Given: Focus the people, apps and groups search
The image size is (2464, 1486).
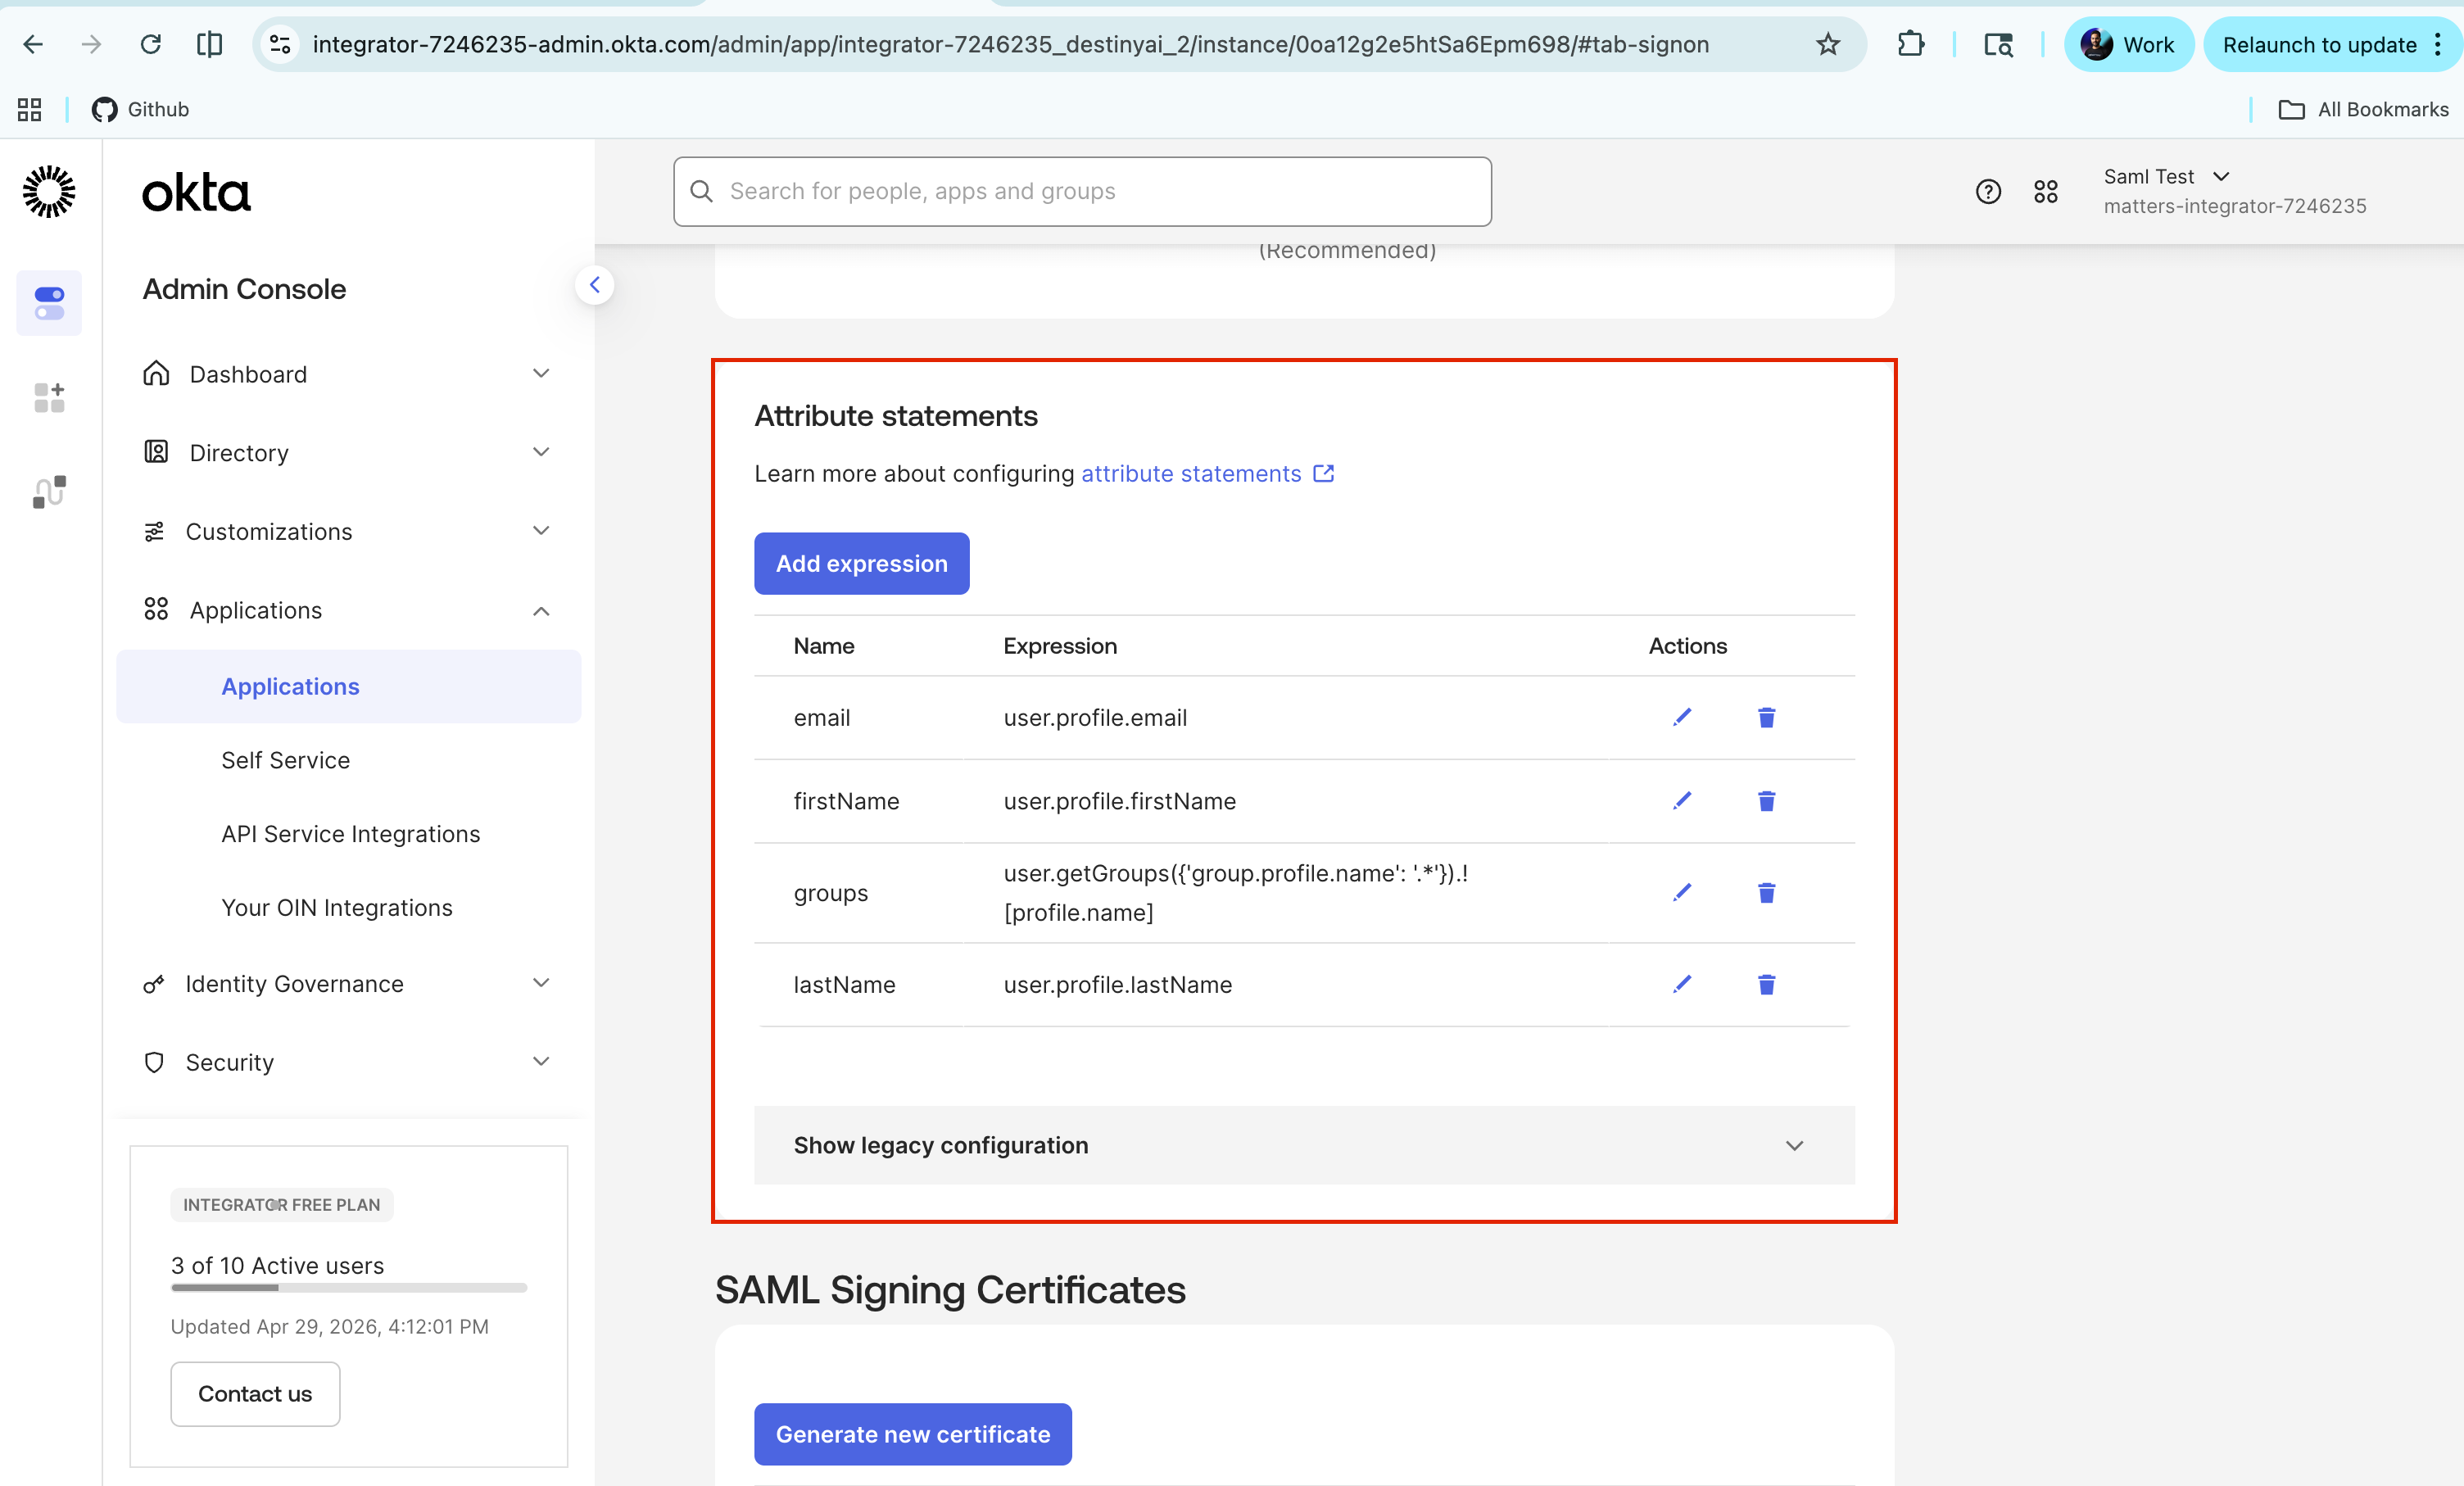Looking at the screenshot, I should click(x=1082, y=191).
